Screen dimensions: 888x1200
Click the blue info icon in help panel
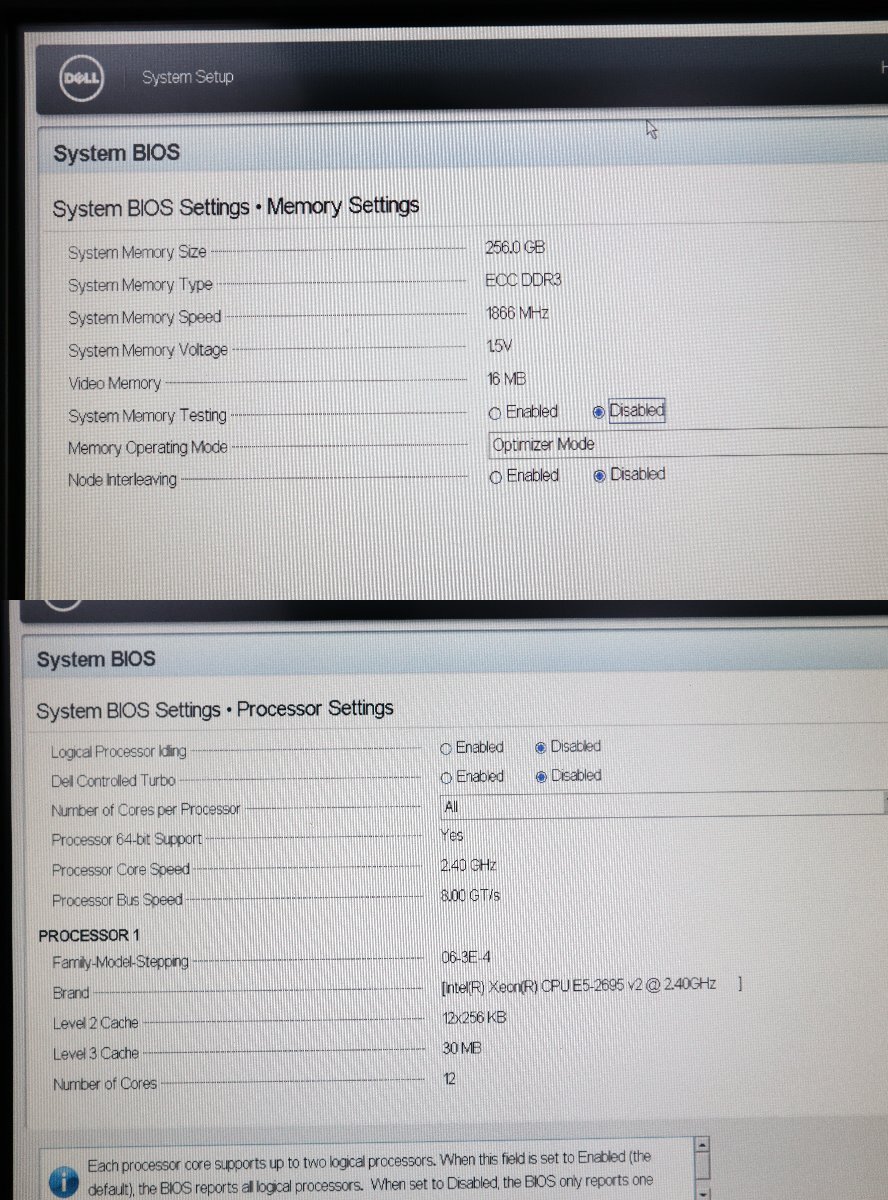point(62,1181)
